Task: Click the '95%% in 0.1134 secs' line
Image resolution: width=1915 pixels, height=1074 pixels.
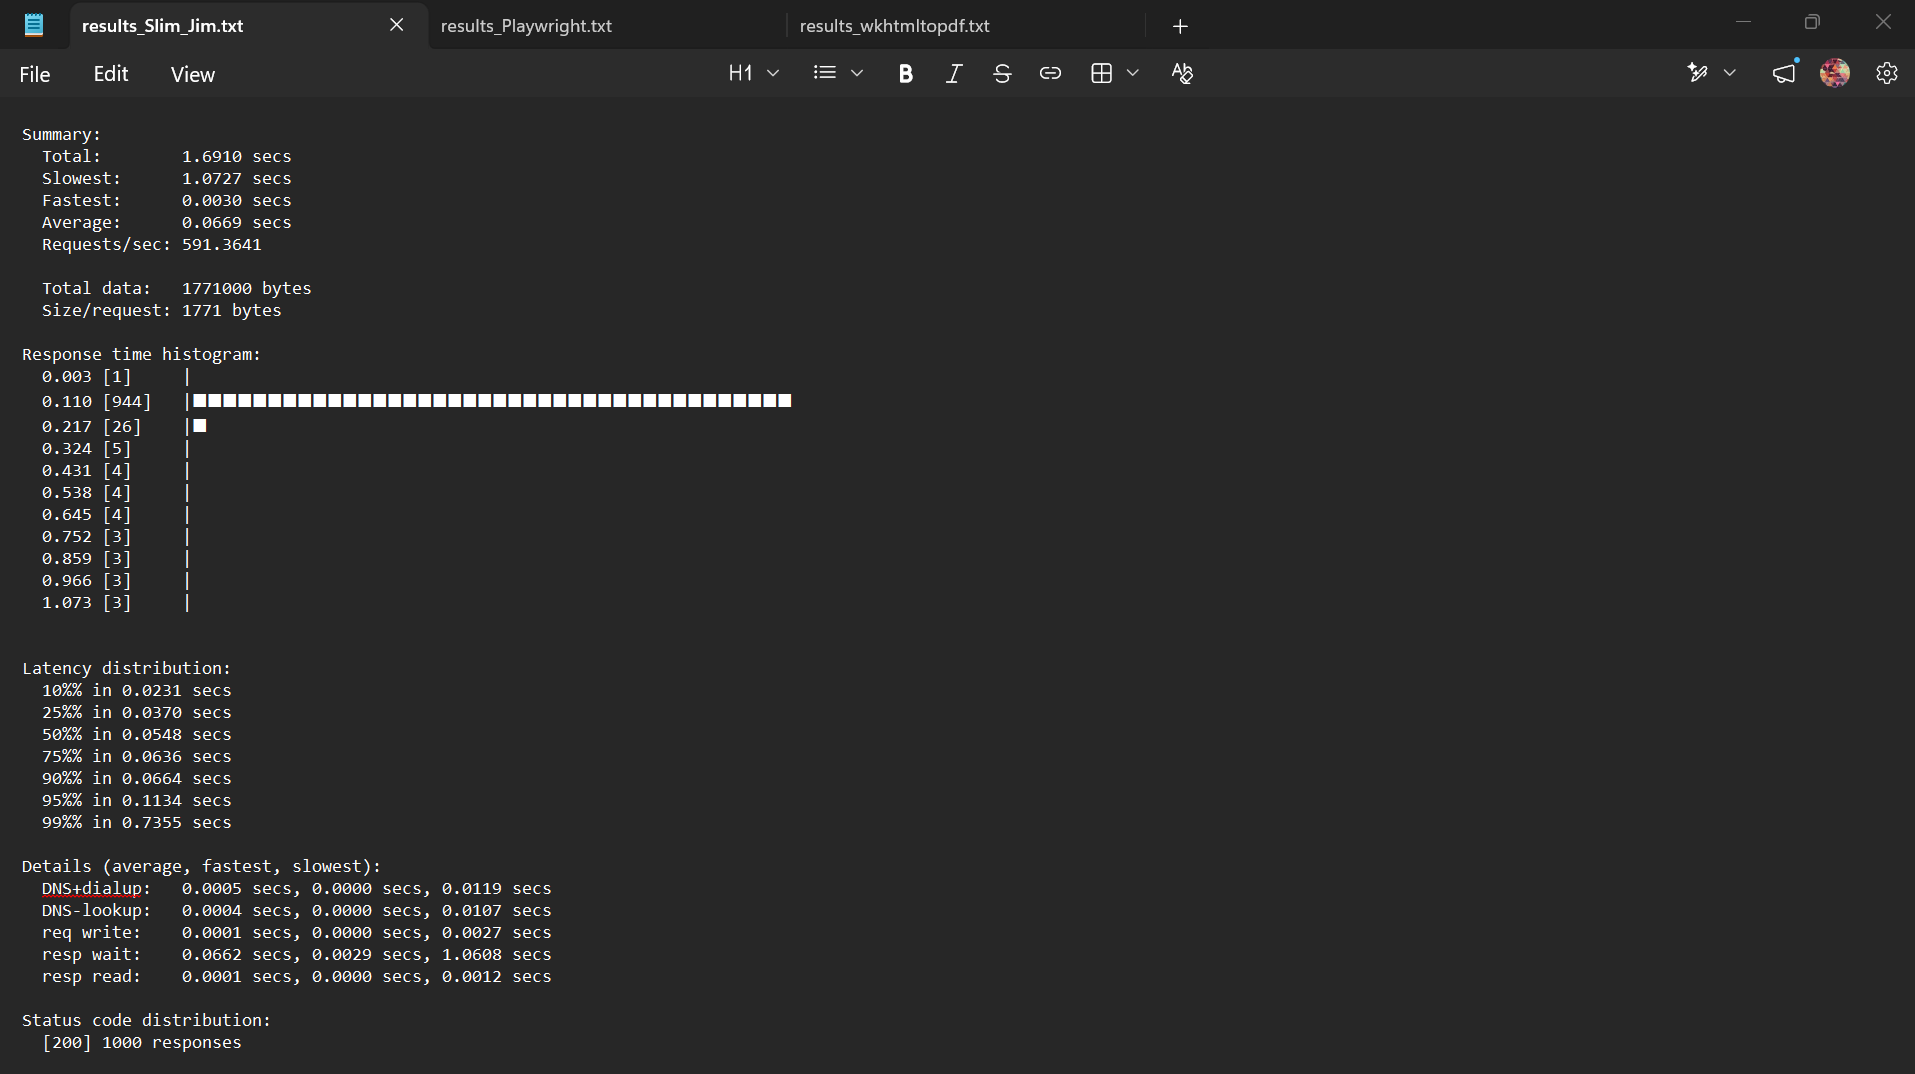Action: (136, 800)
